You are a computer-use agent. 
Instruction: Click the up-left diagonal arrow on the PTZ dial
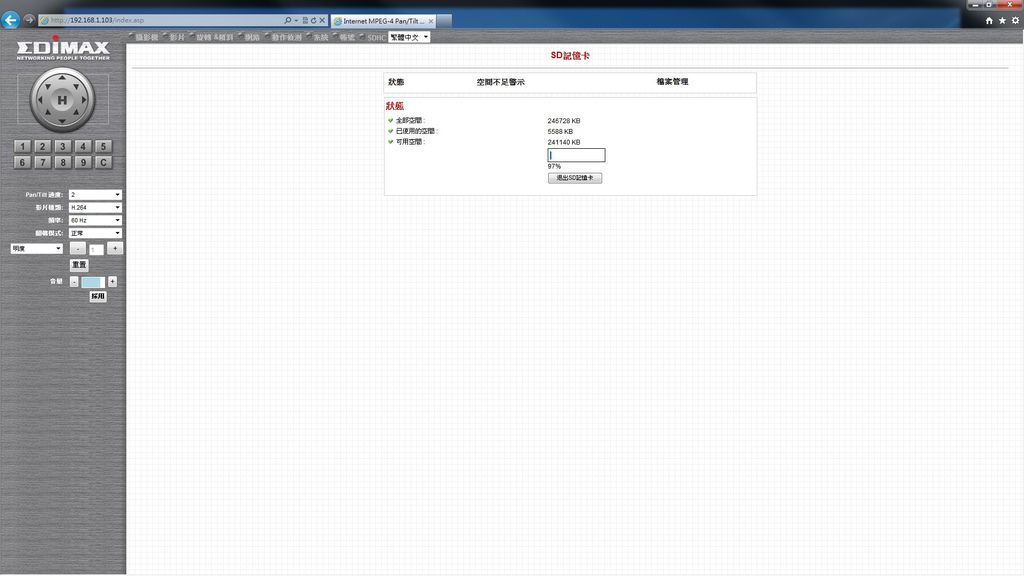click(48, 86)
